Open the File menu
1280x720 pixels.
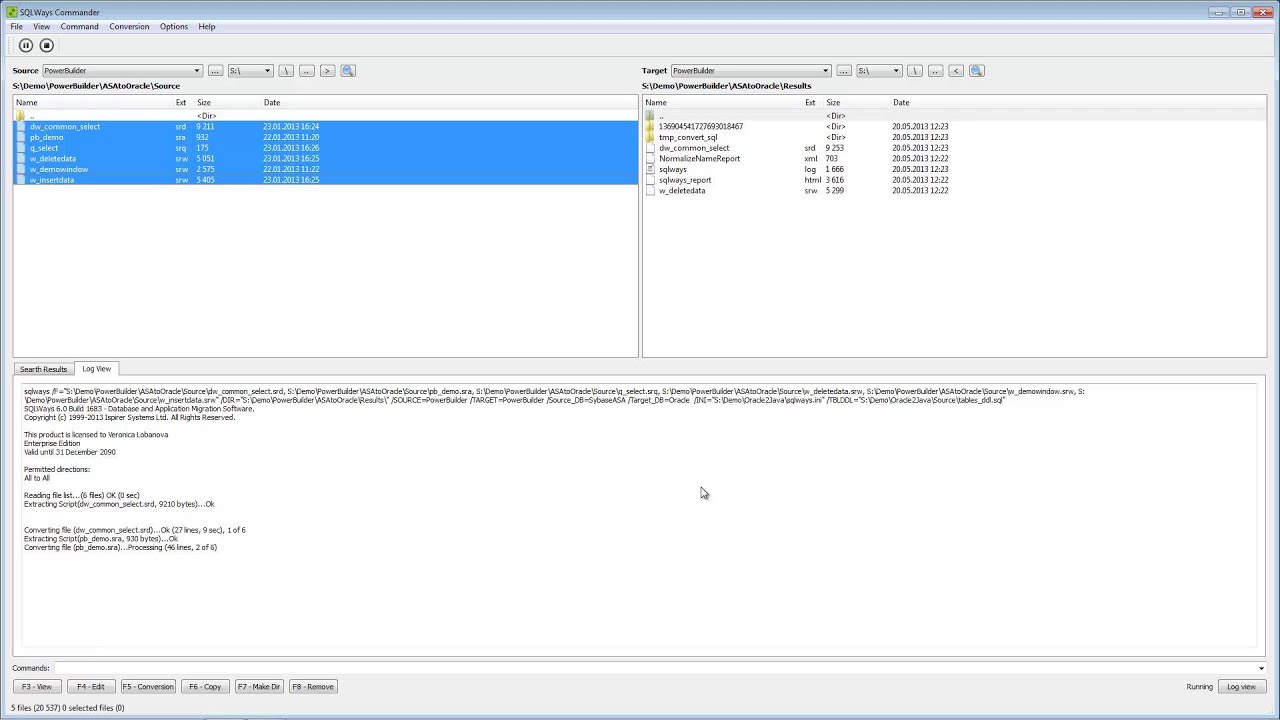(x=17, y=27)
